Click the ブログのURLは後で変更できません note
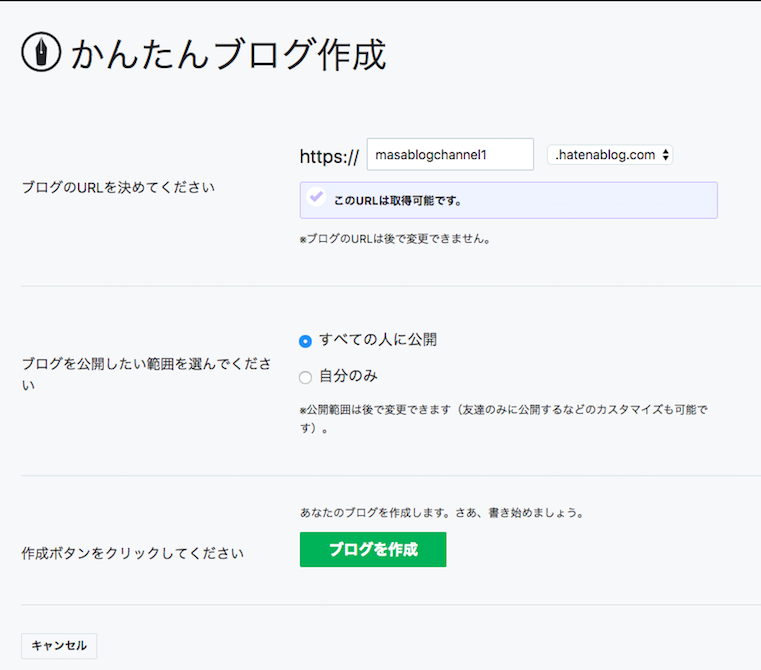This screenshot has width=761, height=670. pos(396,239)
